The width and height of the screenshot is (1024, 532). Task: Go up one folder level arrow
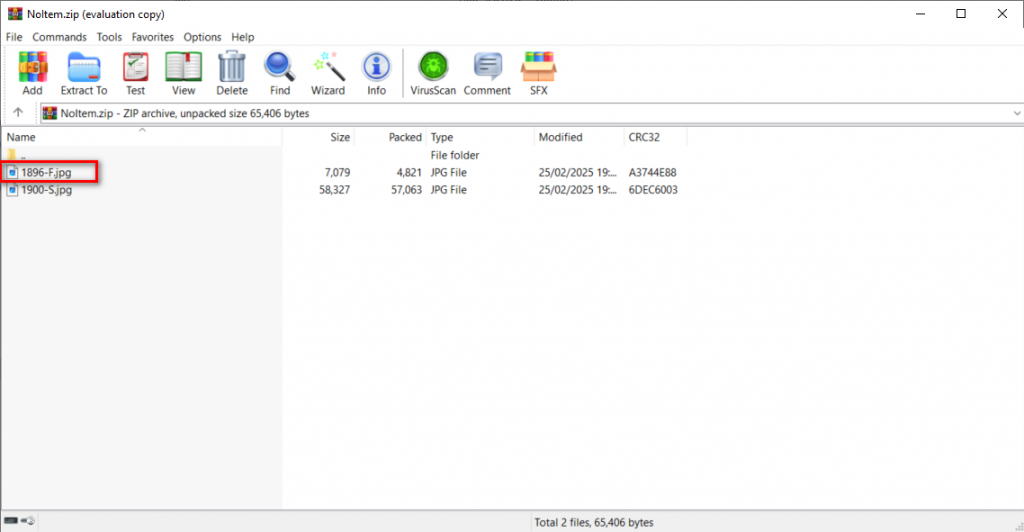(18, 113)
